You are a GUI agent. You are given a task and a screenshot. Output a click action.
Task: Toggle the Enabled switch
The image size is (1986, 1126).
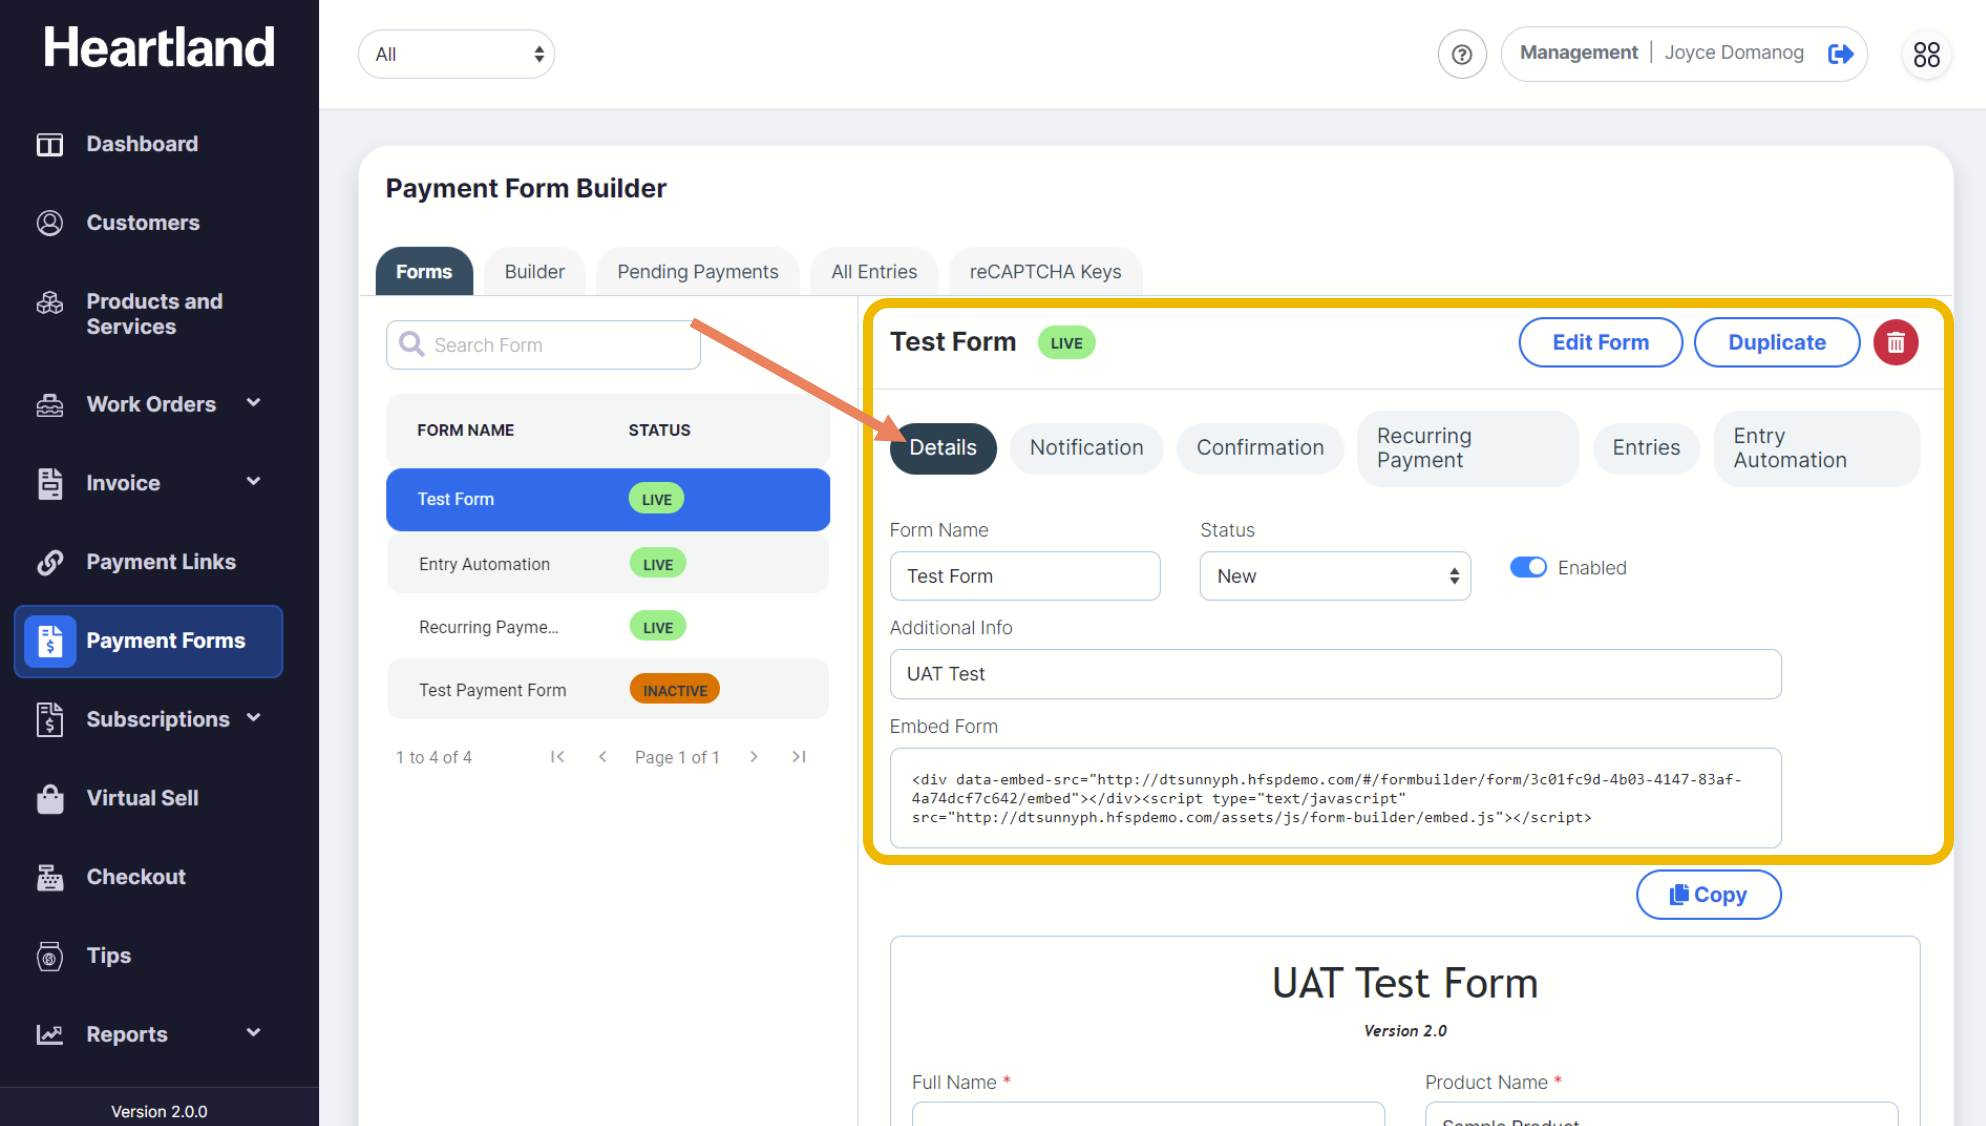pos(1528,567)
